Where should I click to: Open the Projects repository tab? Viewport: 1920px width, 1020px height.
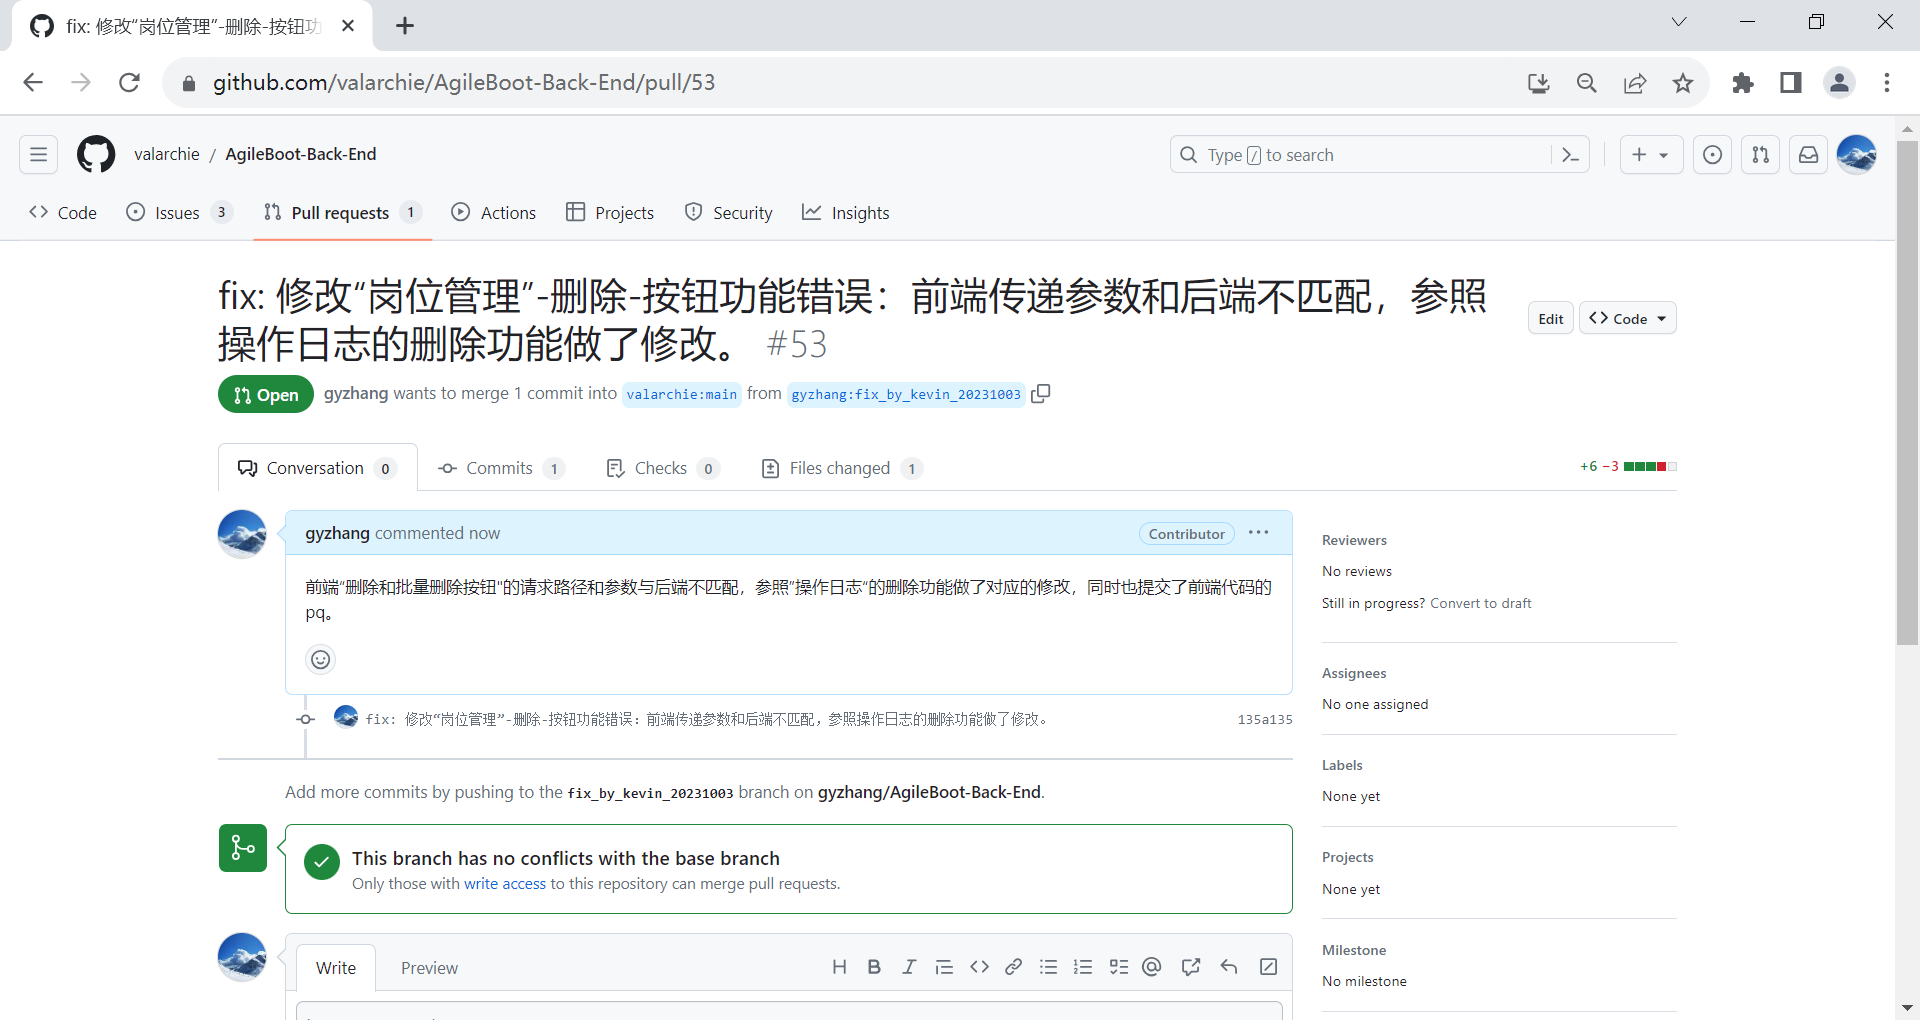[610, 213]
